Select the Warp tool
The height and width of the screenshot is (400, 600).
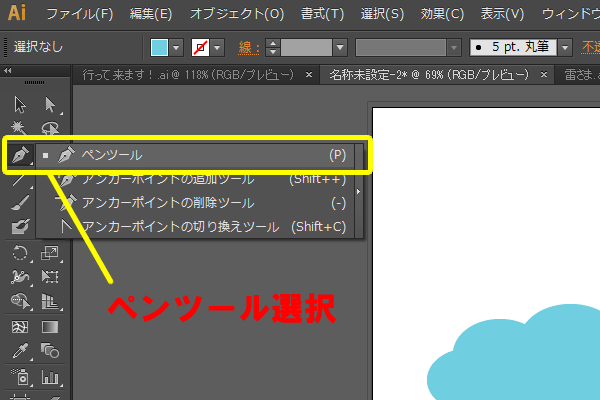pos(20,277)
